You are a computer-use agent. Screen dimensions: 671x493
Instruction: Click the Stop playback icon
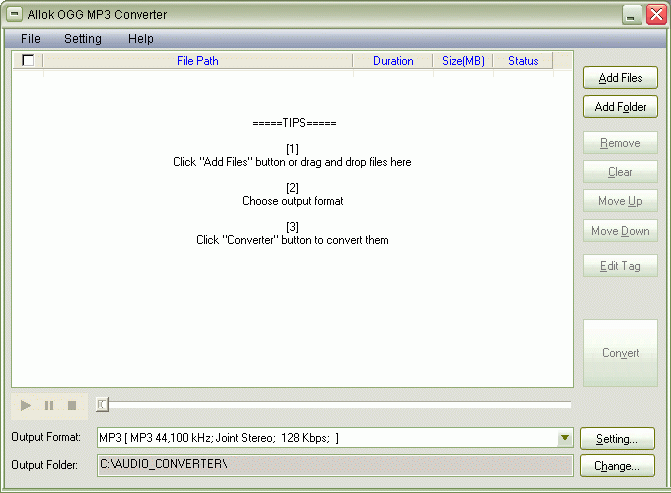coord(72,405)
